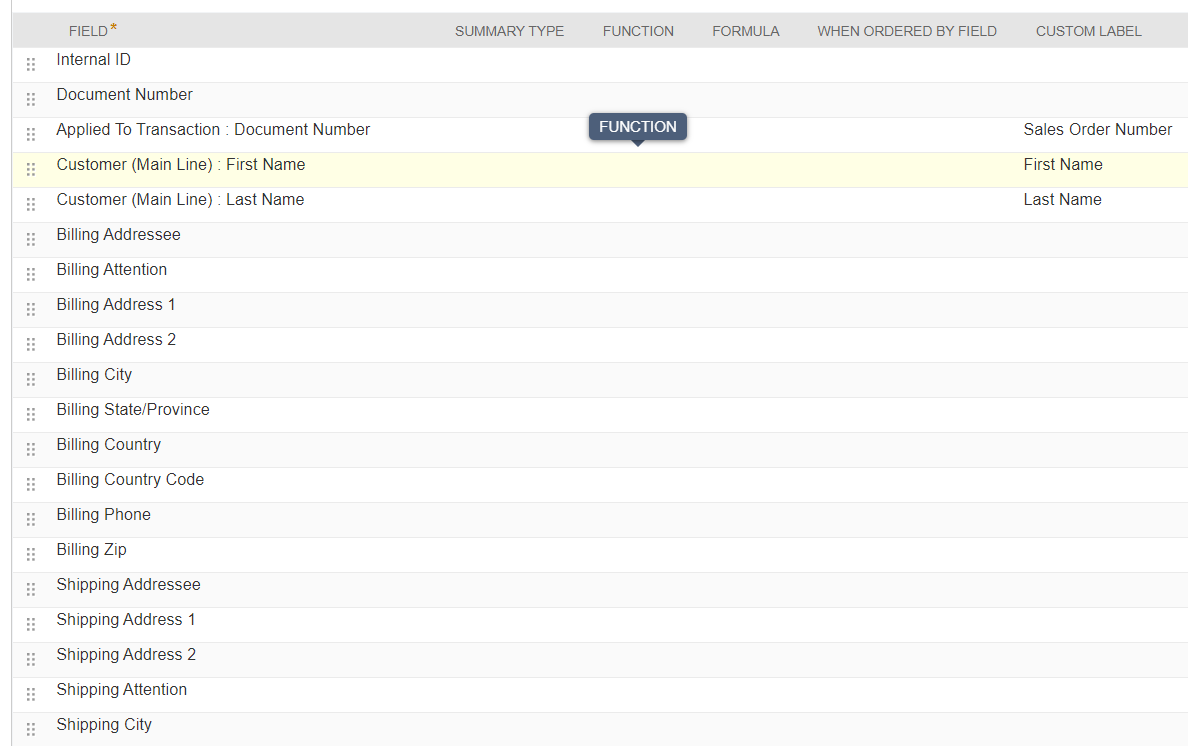Open Summary Type dropdown for Internal ID
The width and height of the screenshot is (1188, 746).
point(509,59)
